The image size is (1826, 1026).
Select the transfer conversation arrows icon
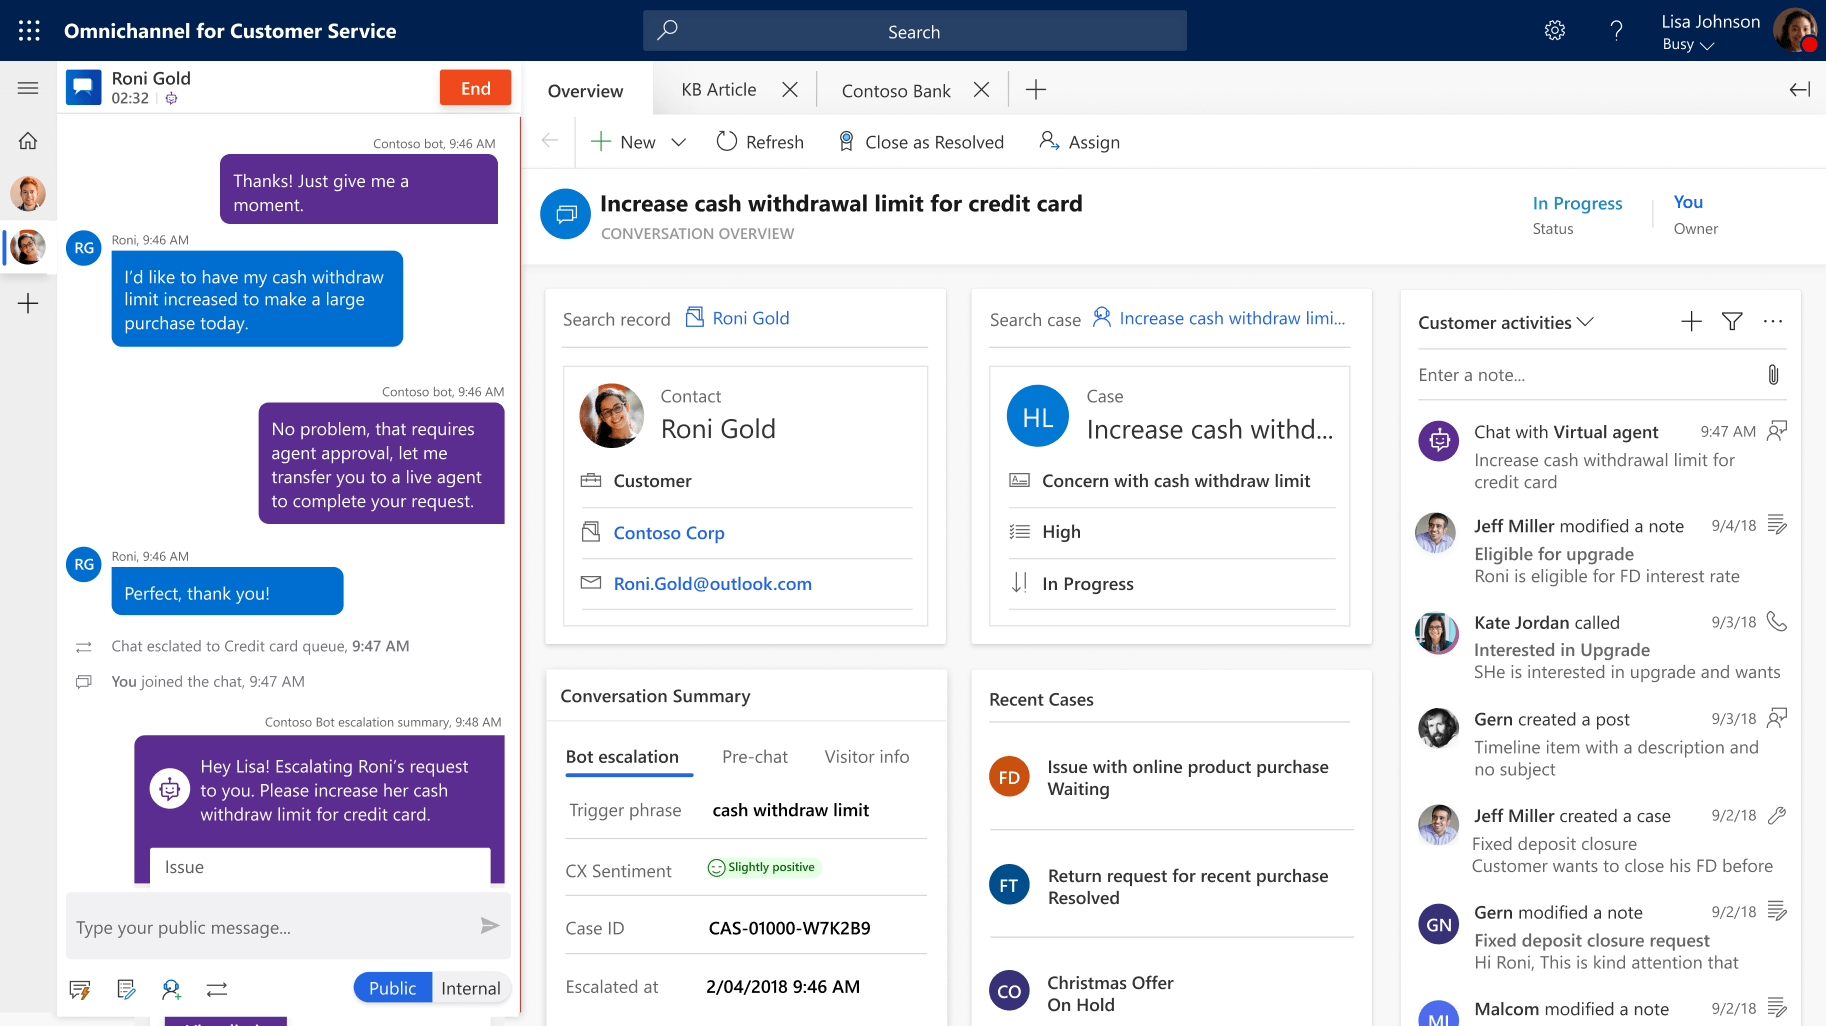tap(216, 989)
